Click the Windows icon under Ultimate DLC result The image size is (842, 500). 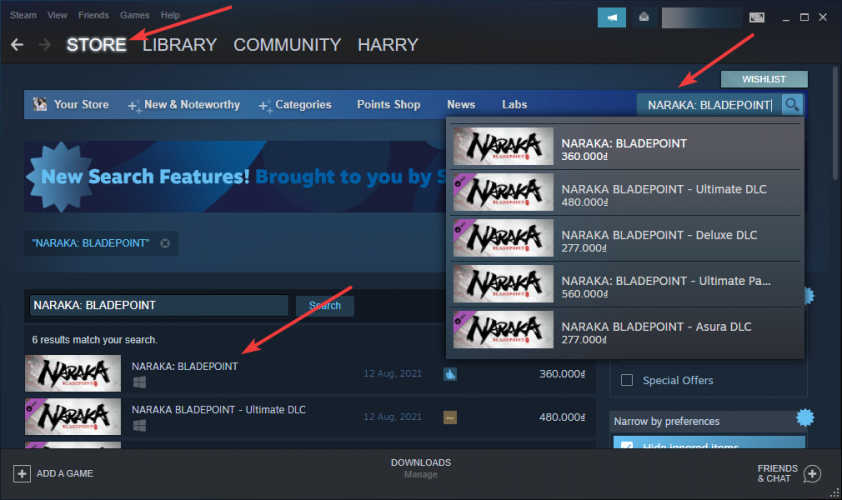click(x=139, y=425)
